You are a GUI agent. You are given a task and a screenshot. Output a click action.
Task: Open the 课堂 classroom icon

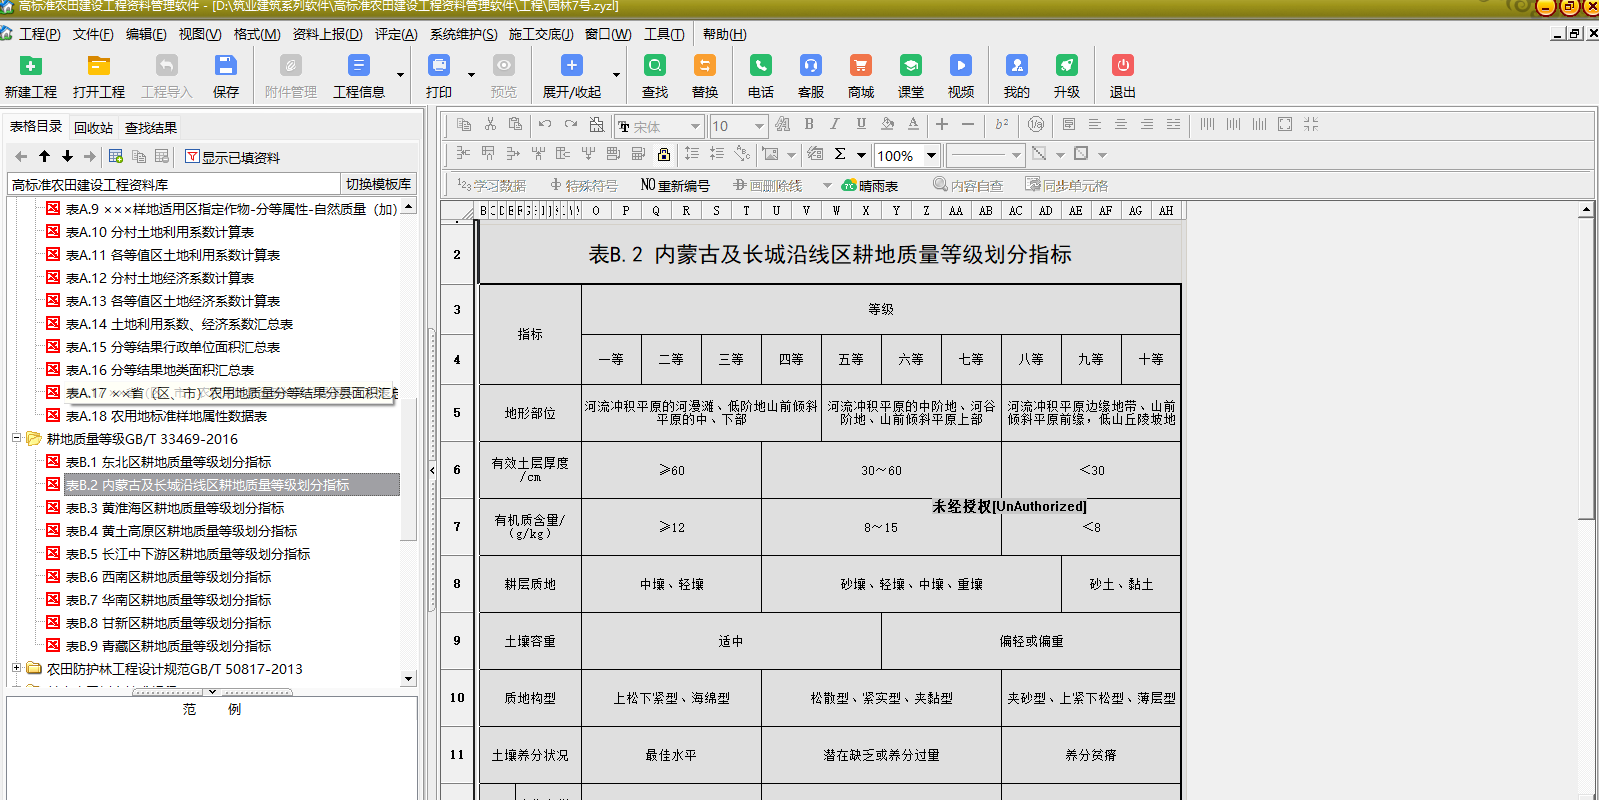point(910,66)
